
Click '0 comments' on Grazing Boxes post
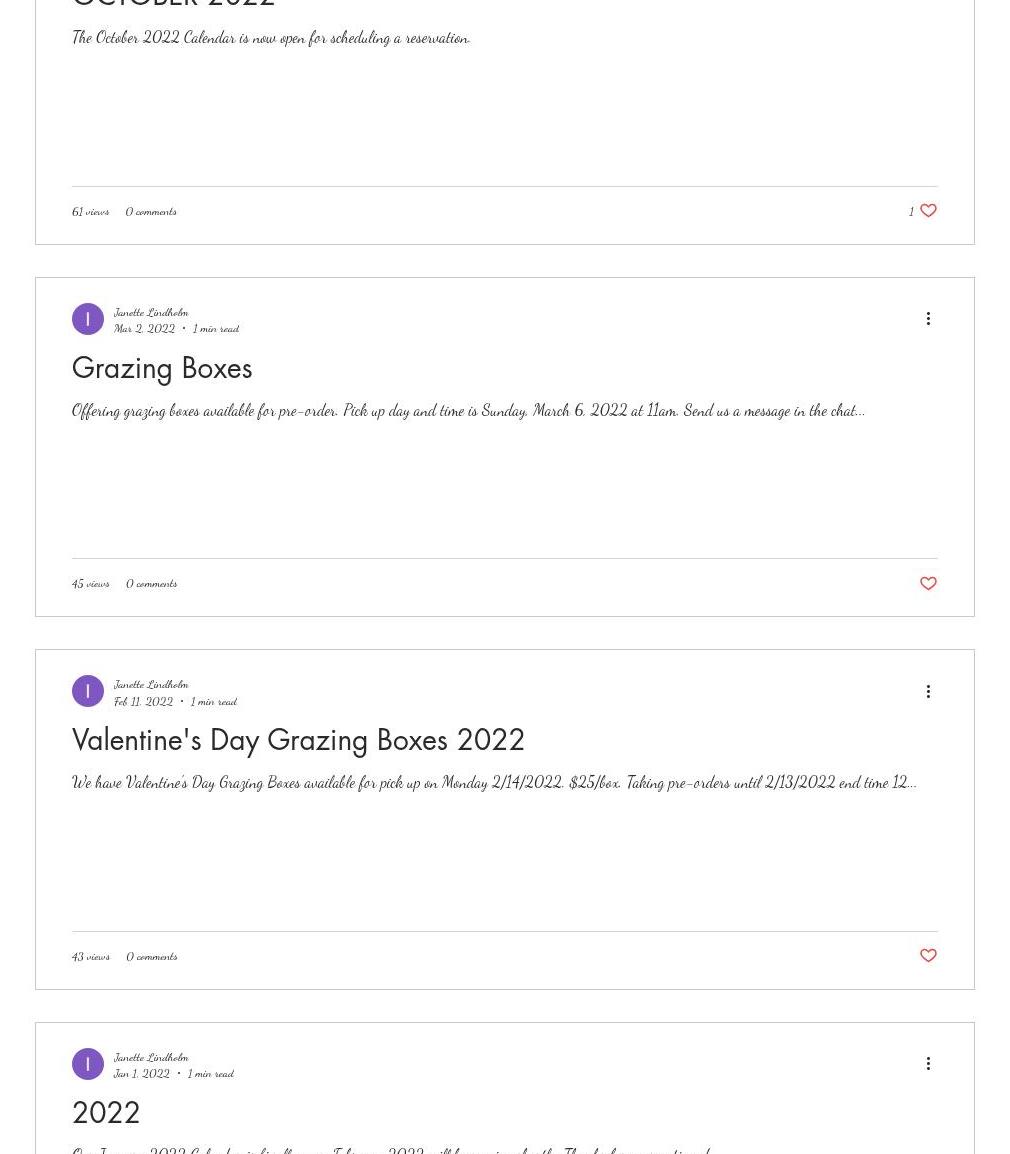(x=152, y=584)
